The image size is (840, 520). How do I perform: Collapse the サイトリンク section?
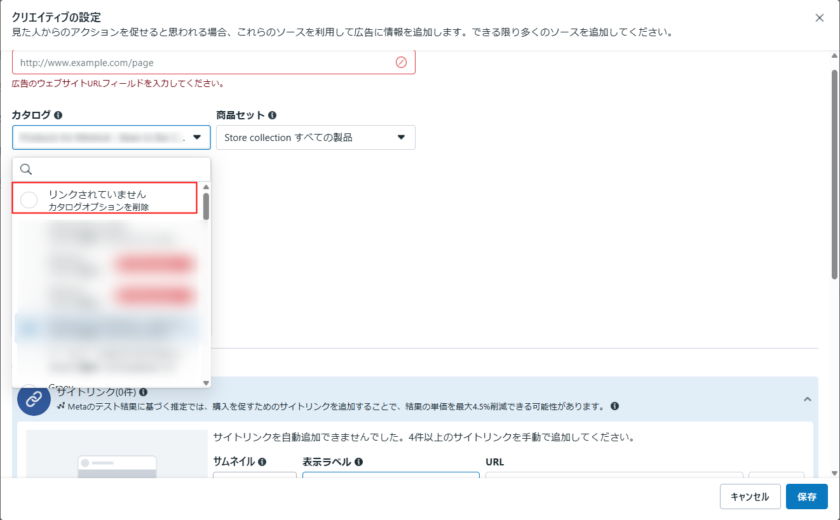point(808,399)
